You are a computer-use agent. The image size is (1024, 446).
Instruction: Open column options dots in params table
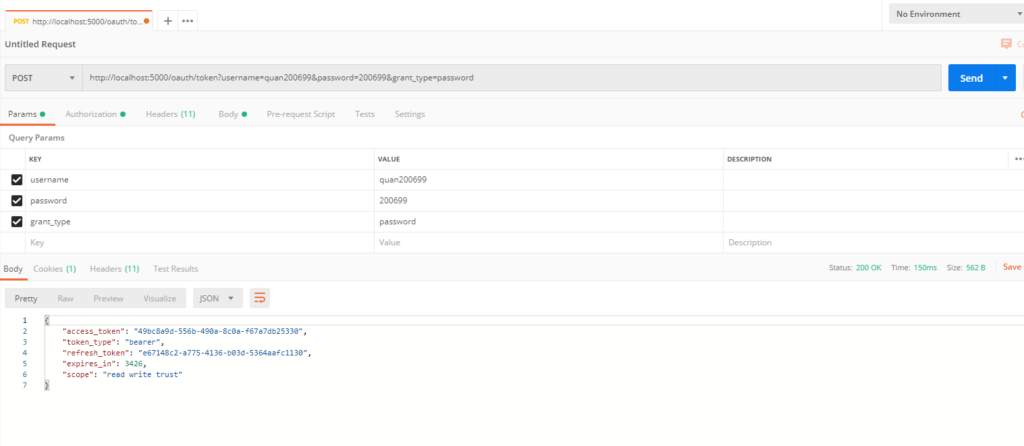pyautogui.click(x=1018, y=159)
